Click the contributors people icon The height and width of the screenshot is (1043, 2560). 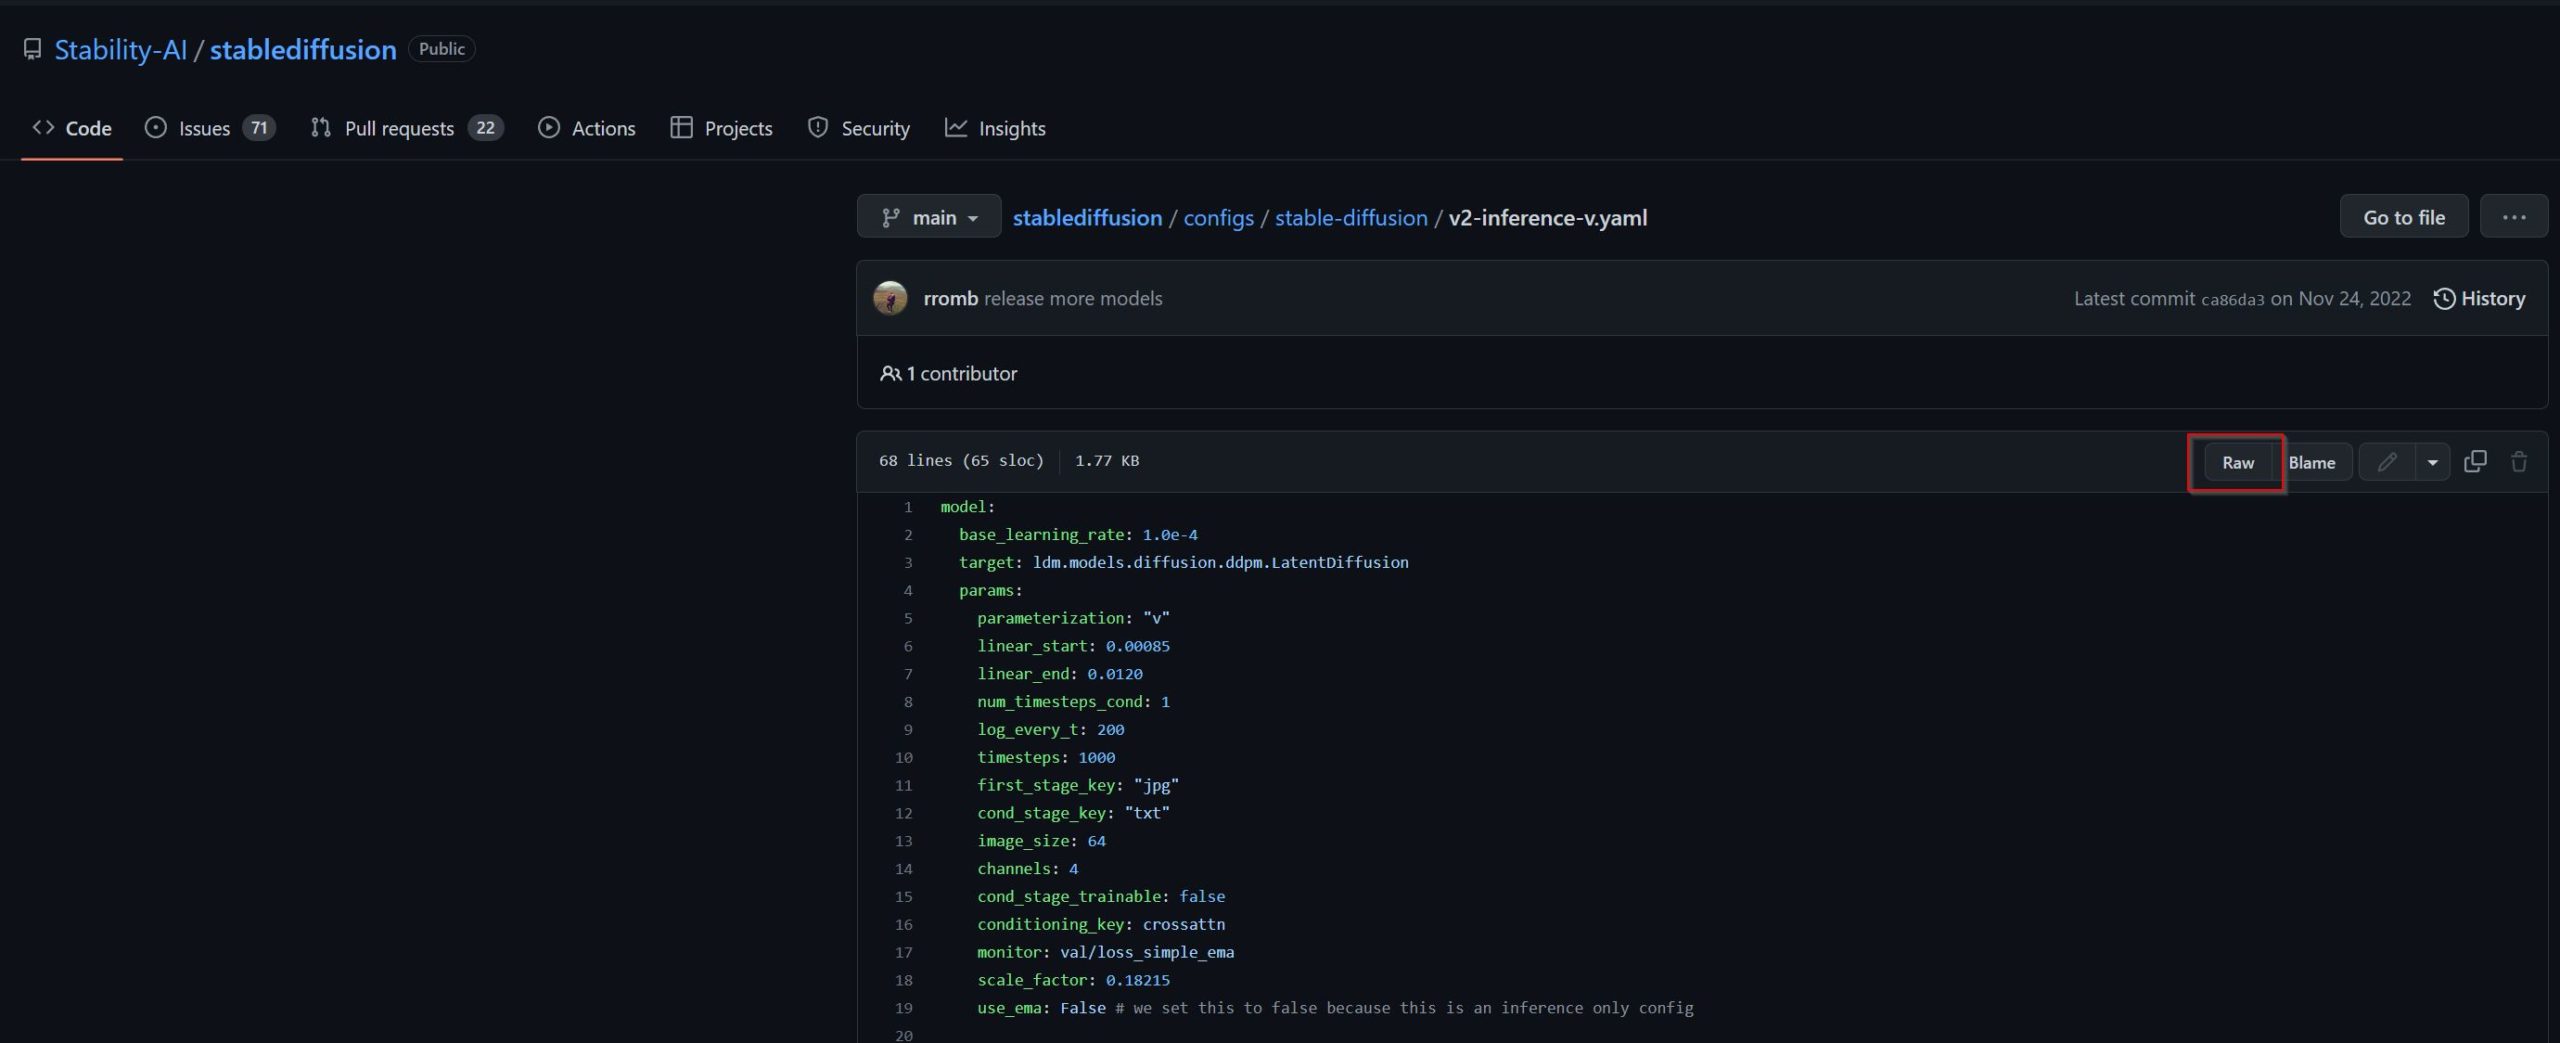coord(890,373)
